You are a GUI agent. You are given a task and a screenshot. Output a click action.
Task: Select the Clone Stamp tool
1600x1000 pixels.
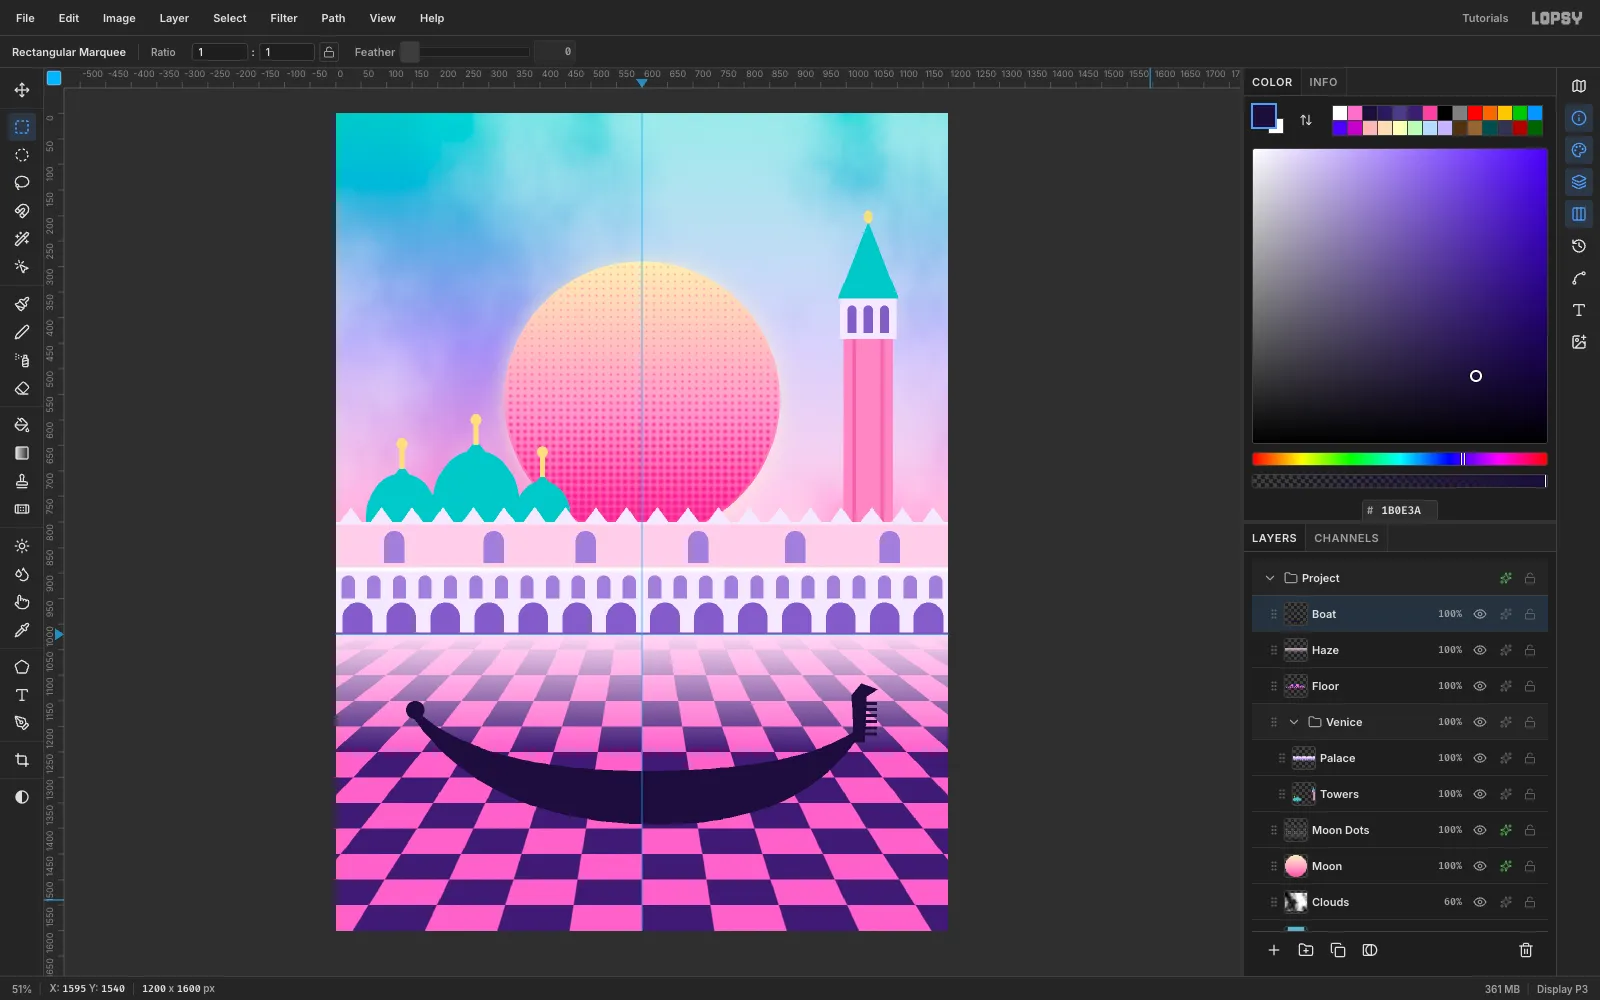(x=22, y=481)
